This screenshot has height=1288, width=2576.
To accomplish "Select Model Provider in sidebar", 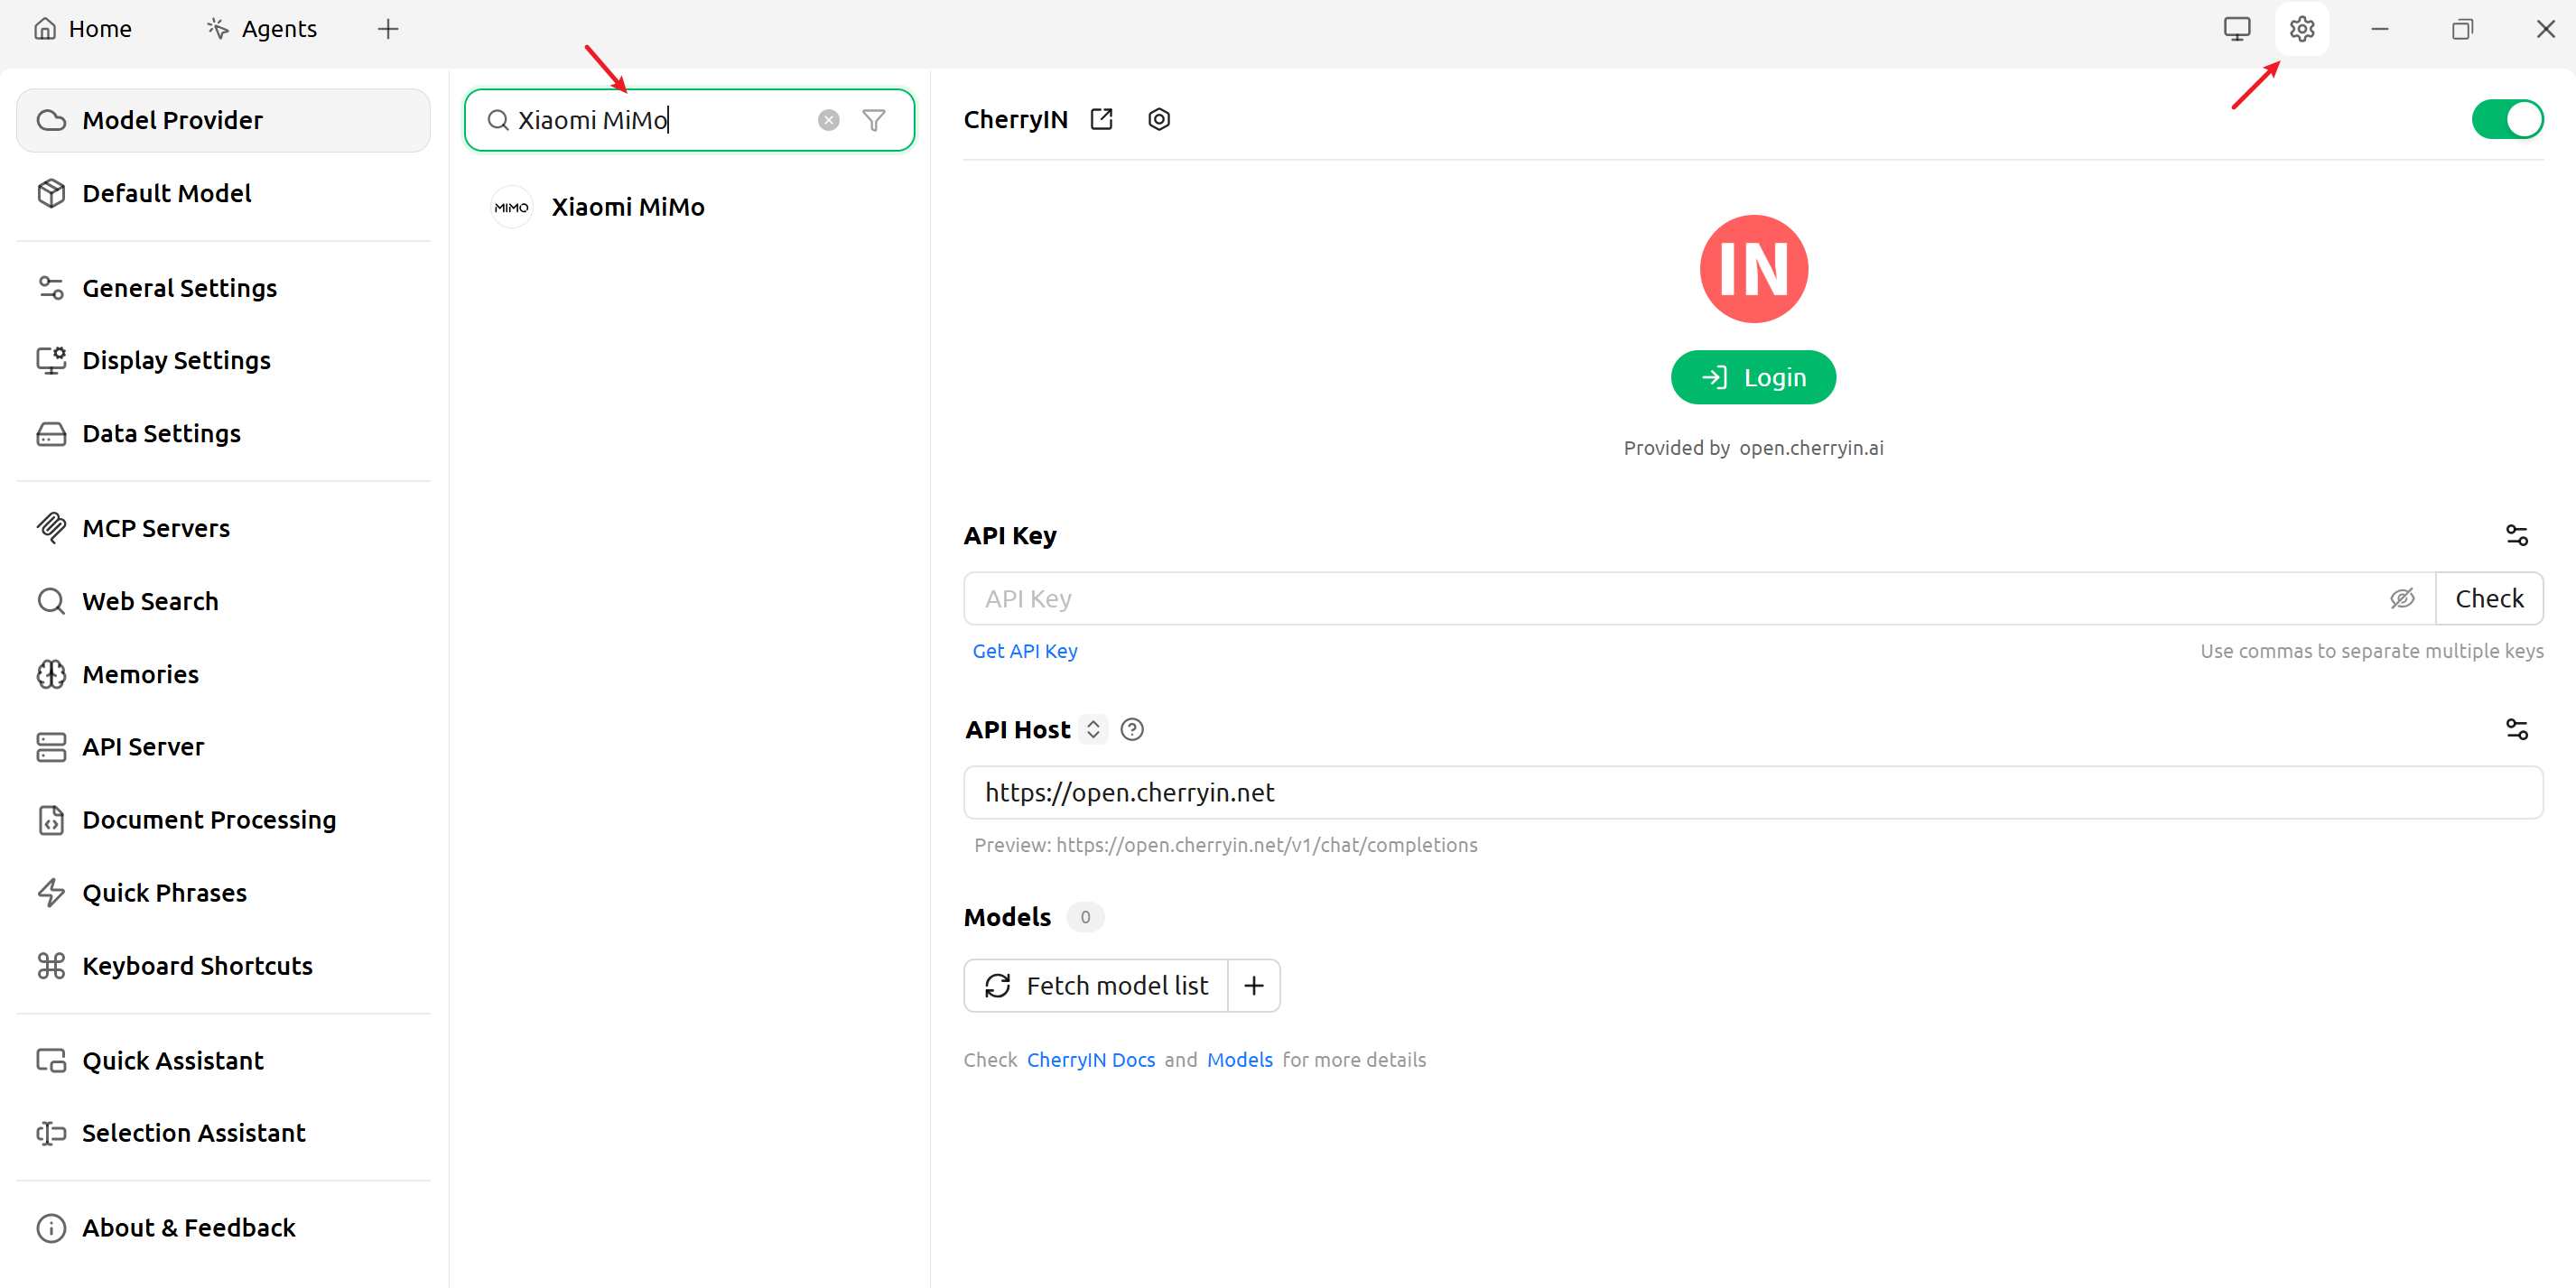I will (x=223, y=120).
